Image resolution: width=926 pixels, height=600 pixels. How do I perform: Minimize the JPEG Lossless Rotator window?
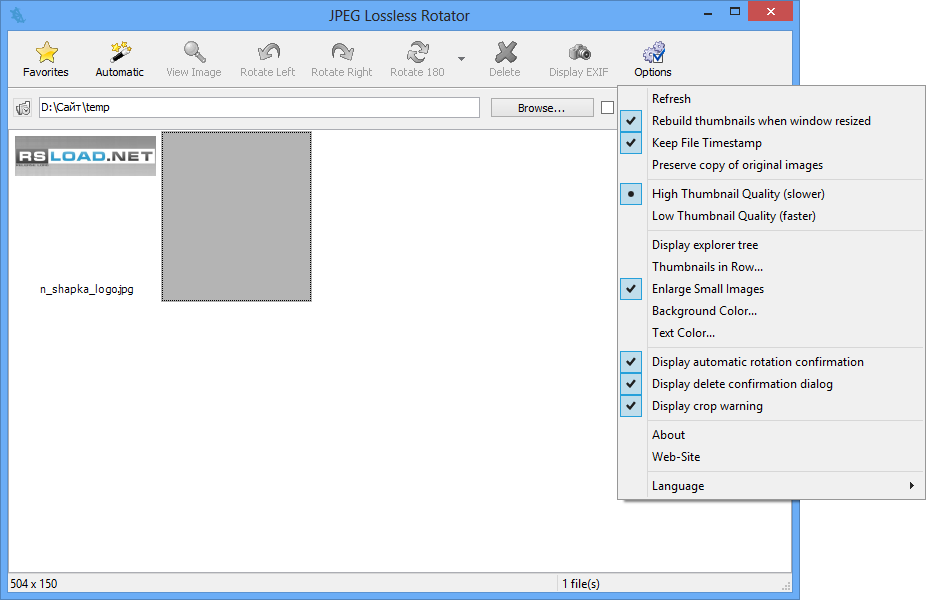click(x=708, y=12)
